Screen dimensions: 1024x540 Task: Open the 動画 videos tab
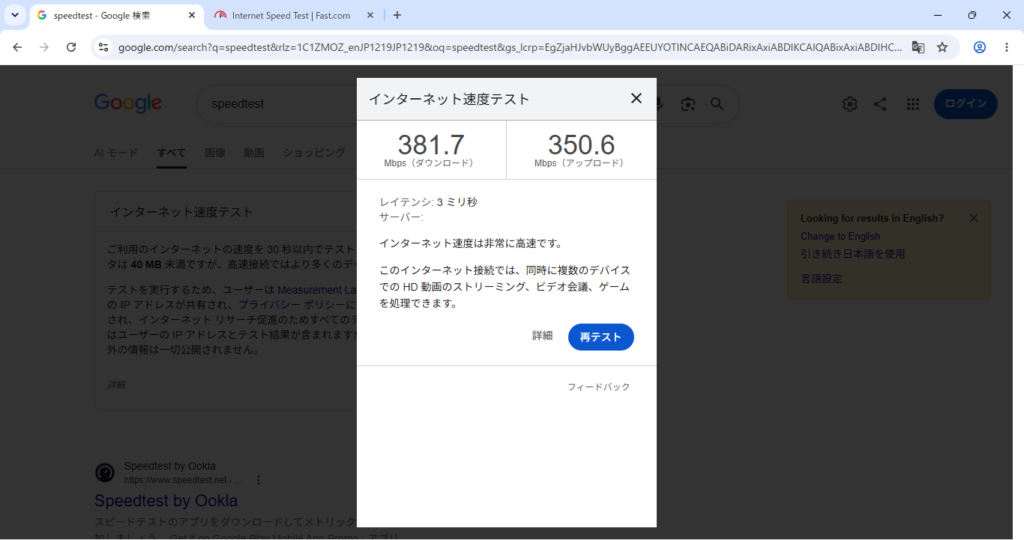tap(254, 153)
